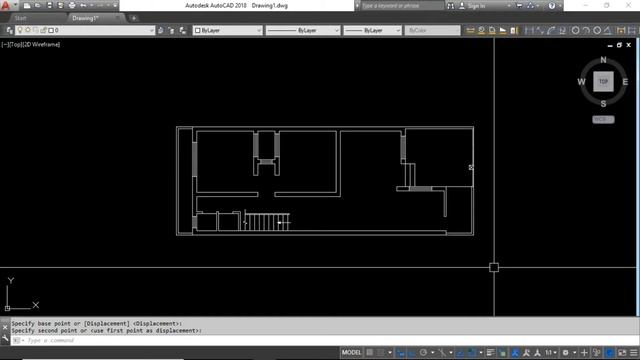640x360 pixels.
Task: Open the ByLayer lineweight dropdown
Action: click(x=372, y=30)
